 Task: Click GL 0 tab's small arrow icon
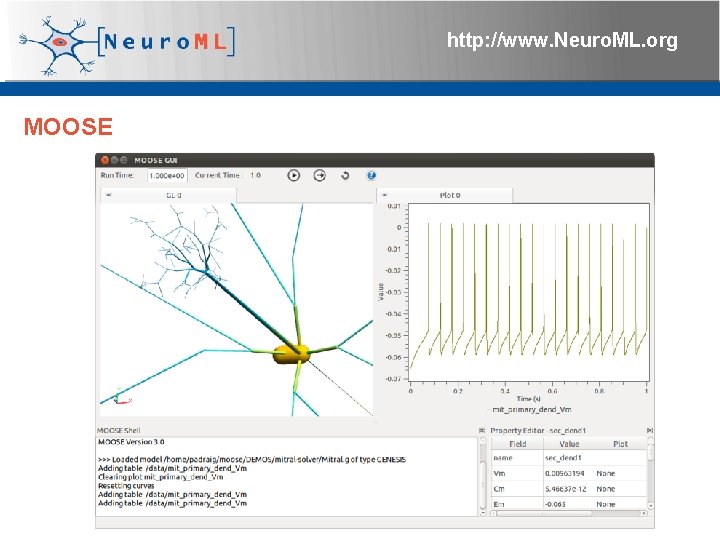tap(109, 195)
